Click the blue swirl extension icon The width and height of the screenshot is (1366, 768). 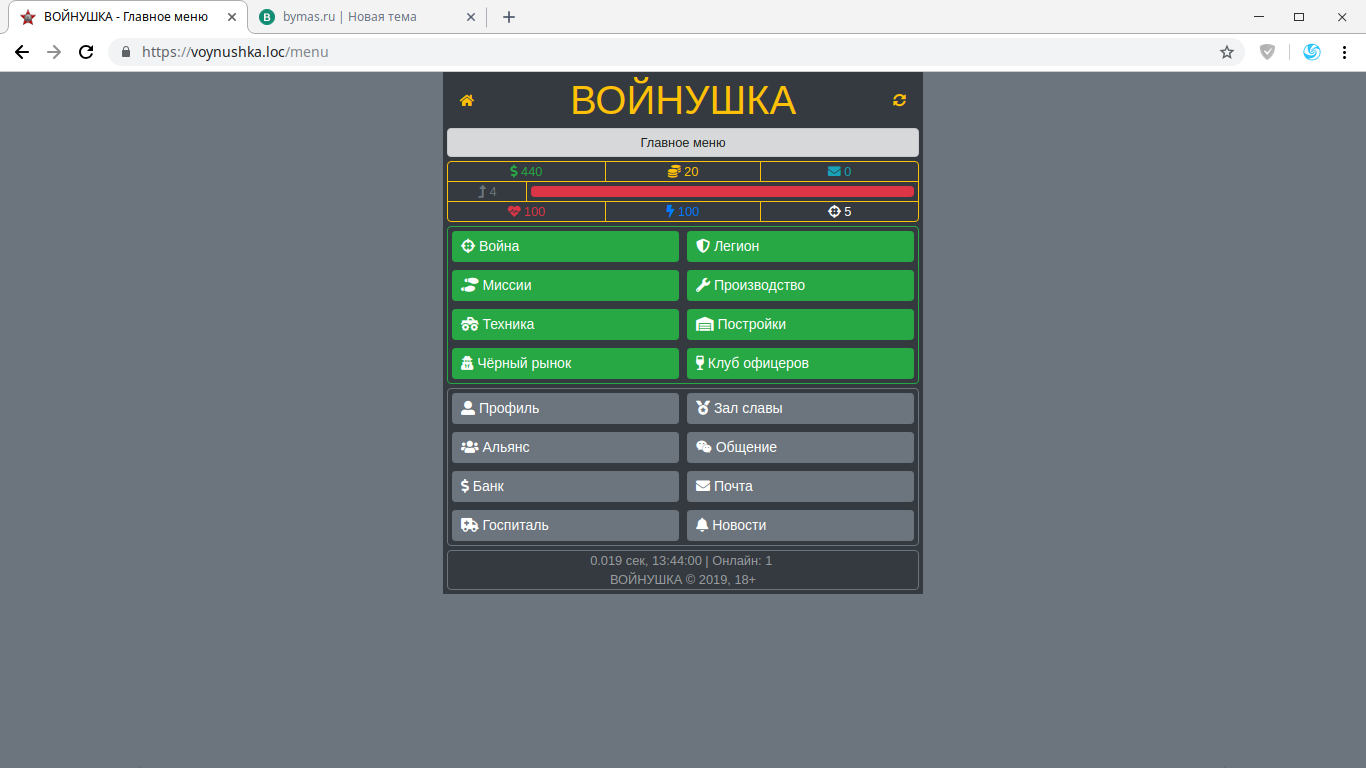coord(1312,52)
